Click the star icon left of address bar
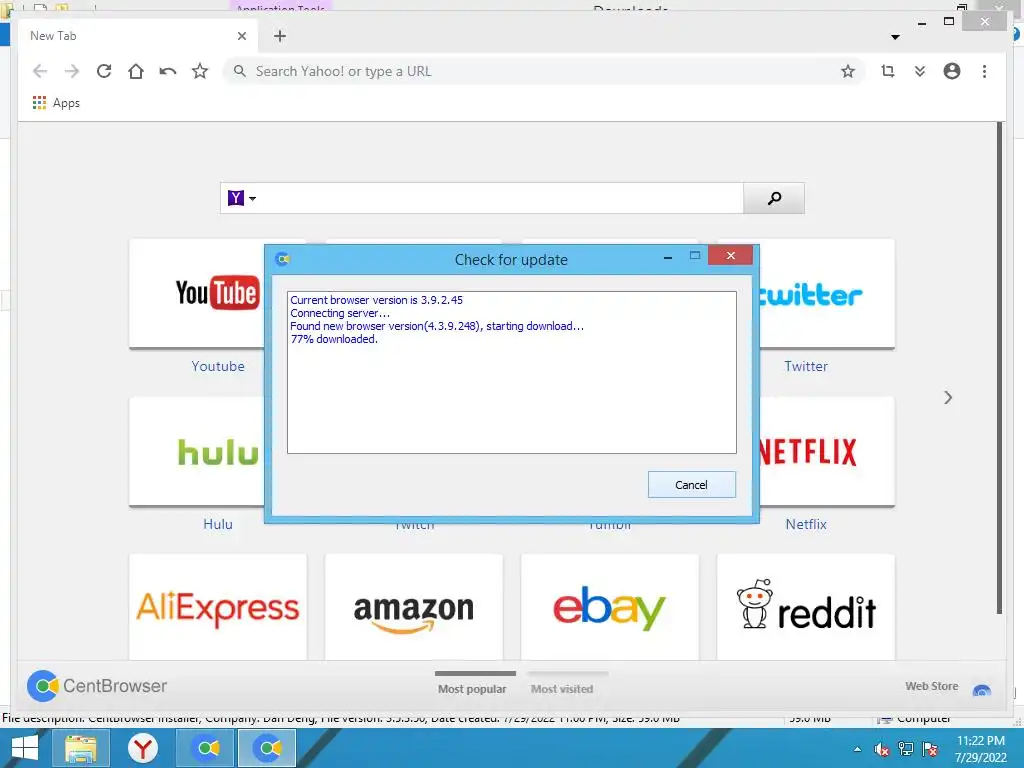Screen dimensions: 1024x768 [x=200, y=71]
